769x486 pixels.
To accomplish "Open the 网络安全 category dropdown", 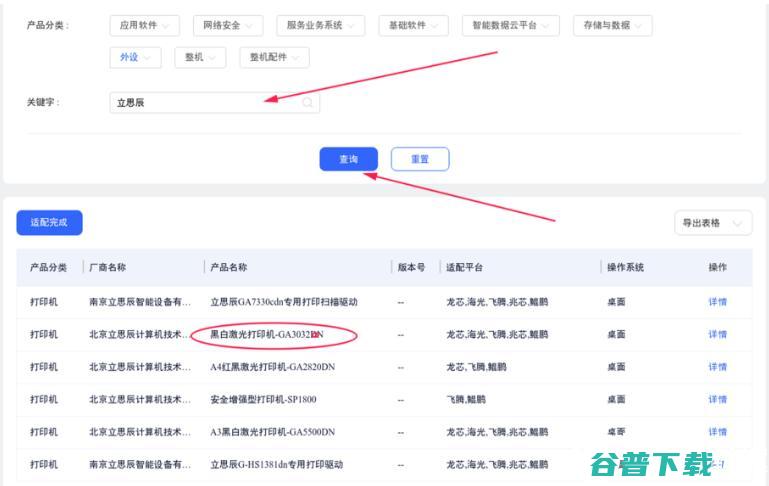I will pos(228,26).
